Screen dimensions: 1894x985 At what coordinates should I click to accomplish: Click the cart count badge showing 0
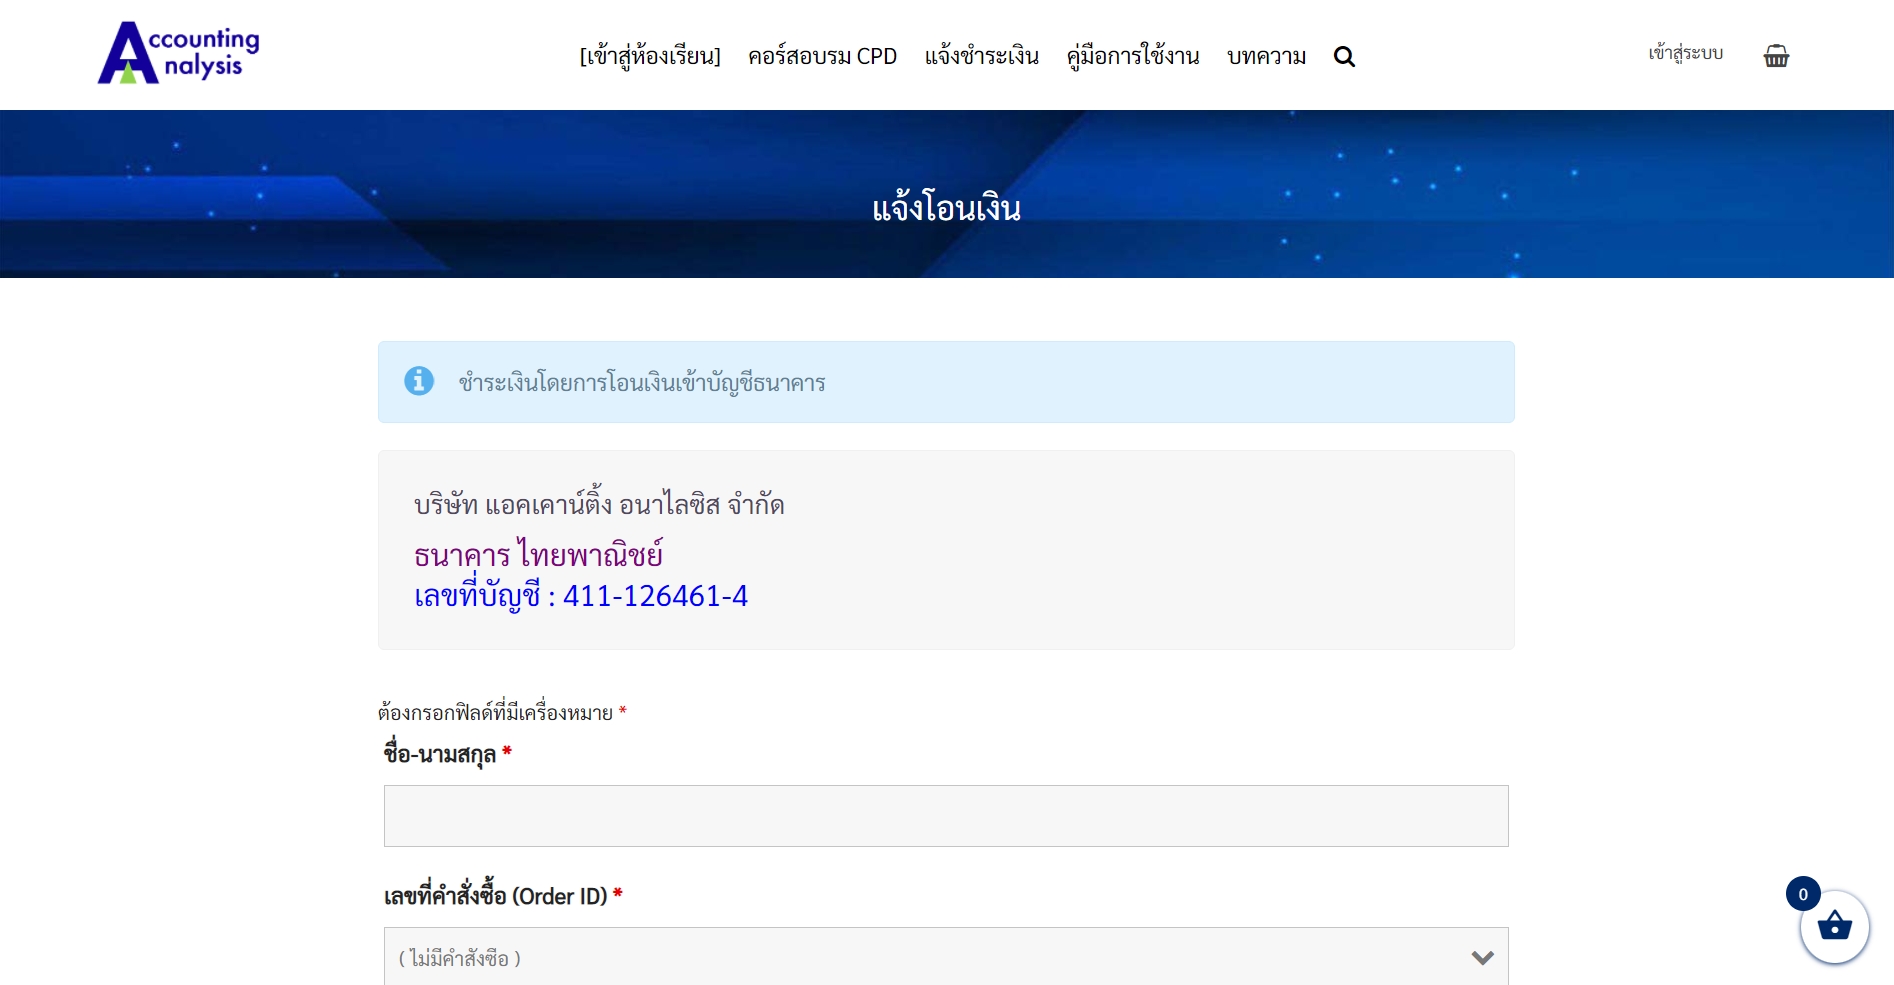[x=1803, y=894]
